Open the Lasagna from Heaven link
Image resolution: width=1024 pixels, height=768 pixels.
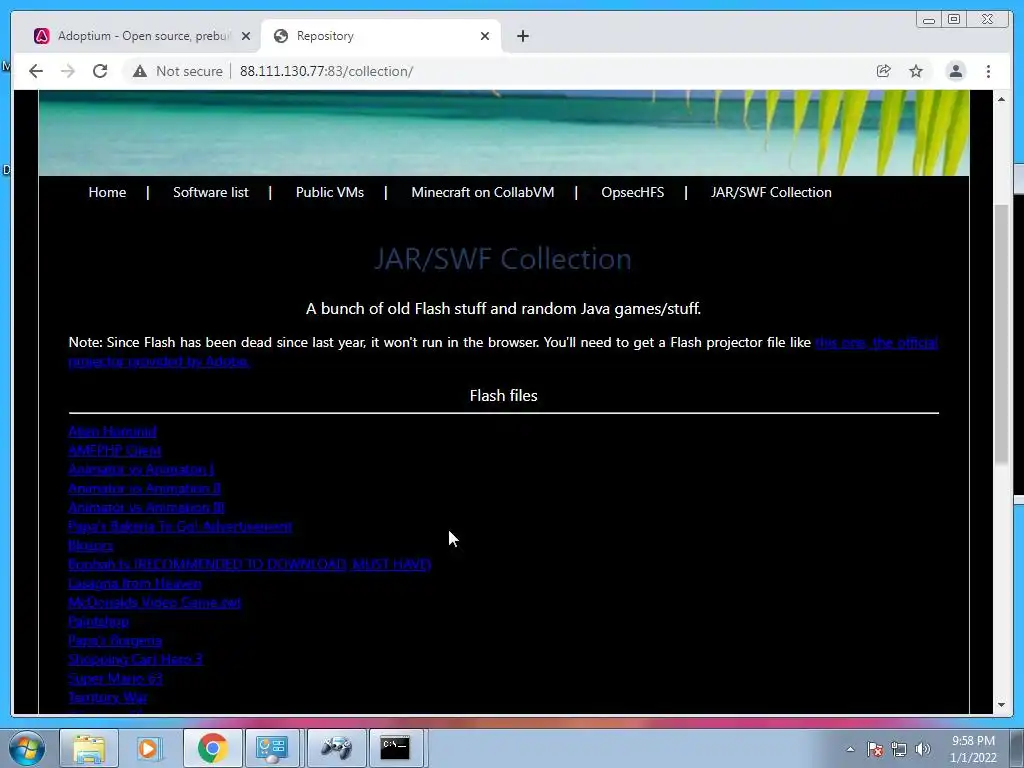pos(135,583)
